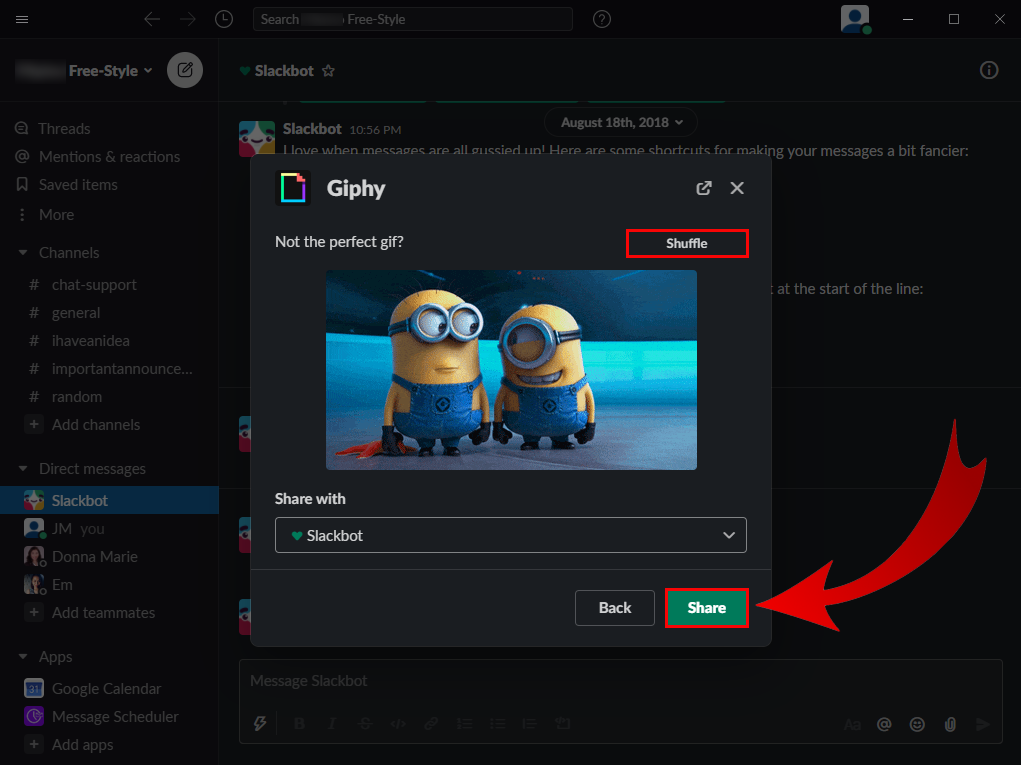Star the Slackbot conversation
The height and width of the screenshot is (765, 1021).
click(328, 71)
